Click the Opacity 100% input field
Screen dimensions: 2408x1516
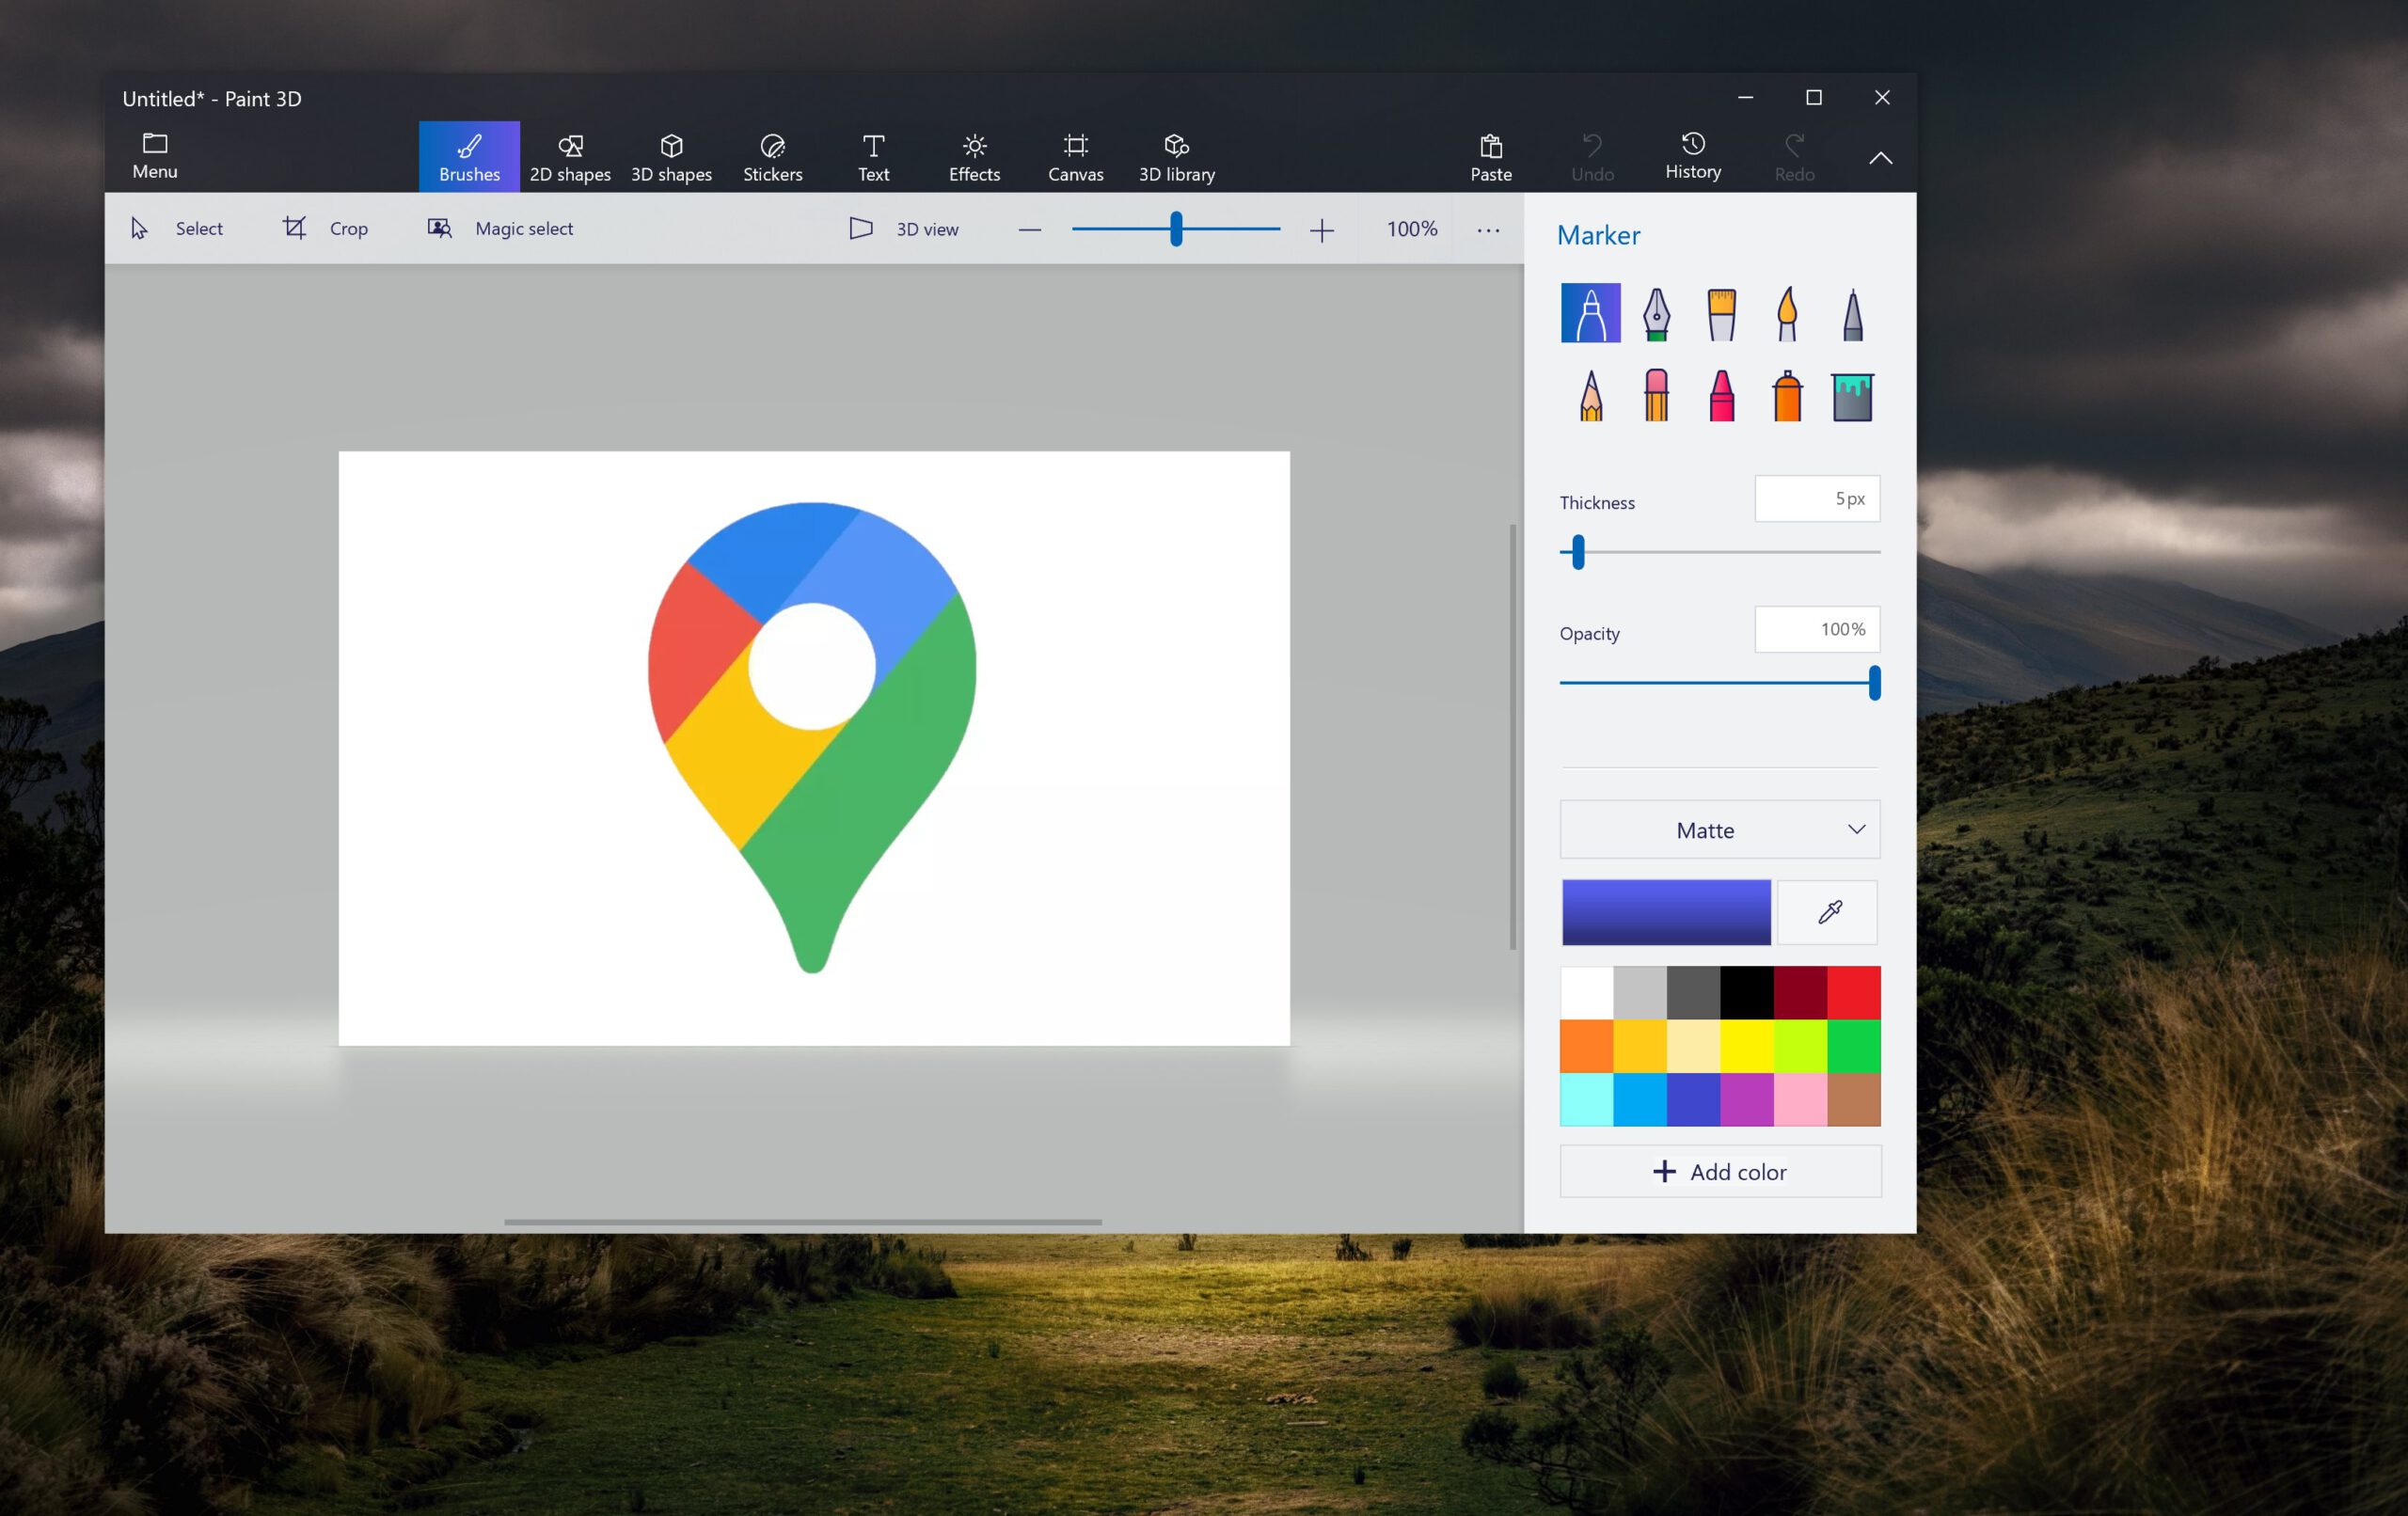[x=1817, y=629]
